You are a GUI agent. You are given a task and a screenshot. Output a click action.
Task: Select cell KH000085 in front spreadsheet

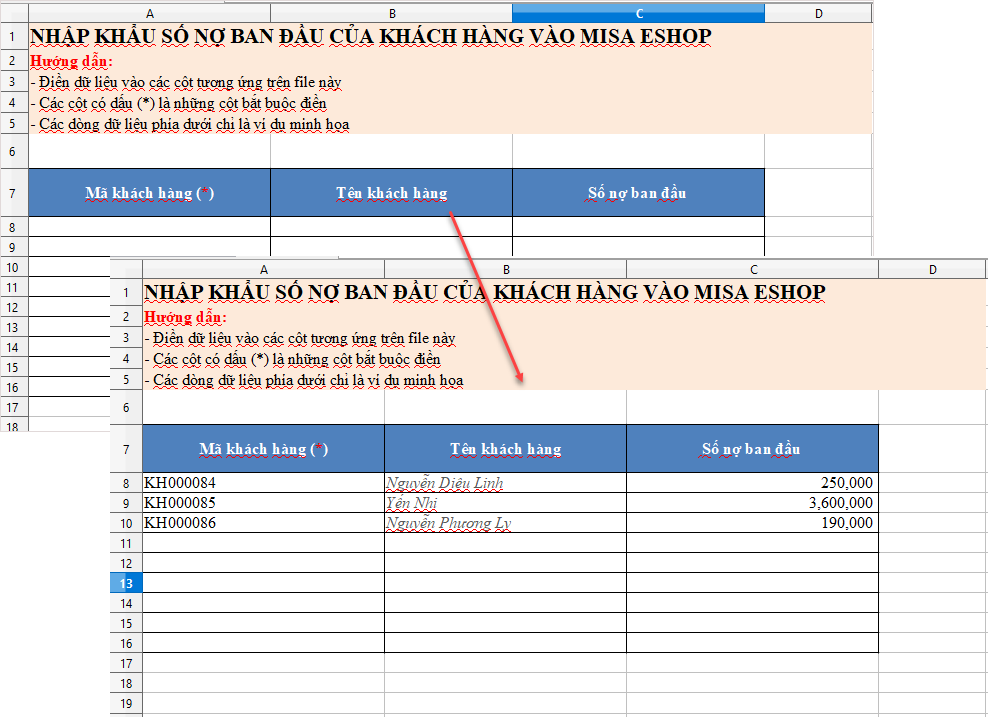[263, 503]
